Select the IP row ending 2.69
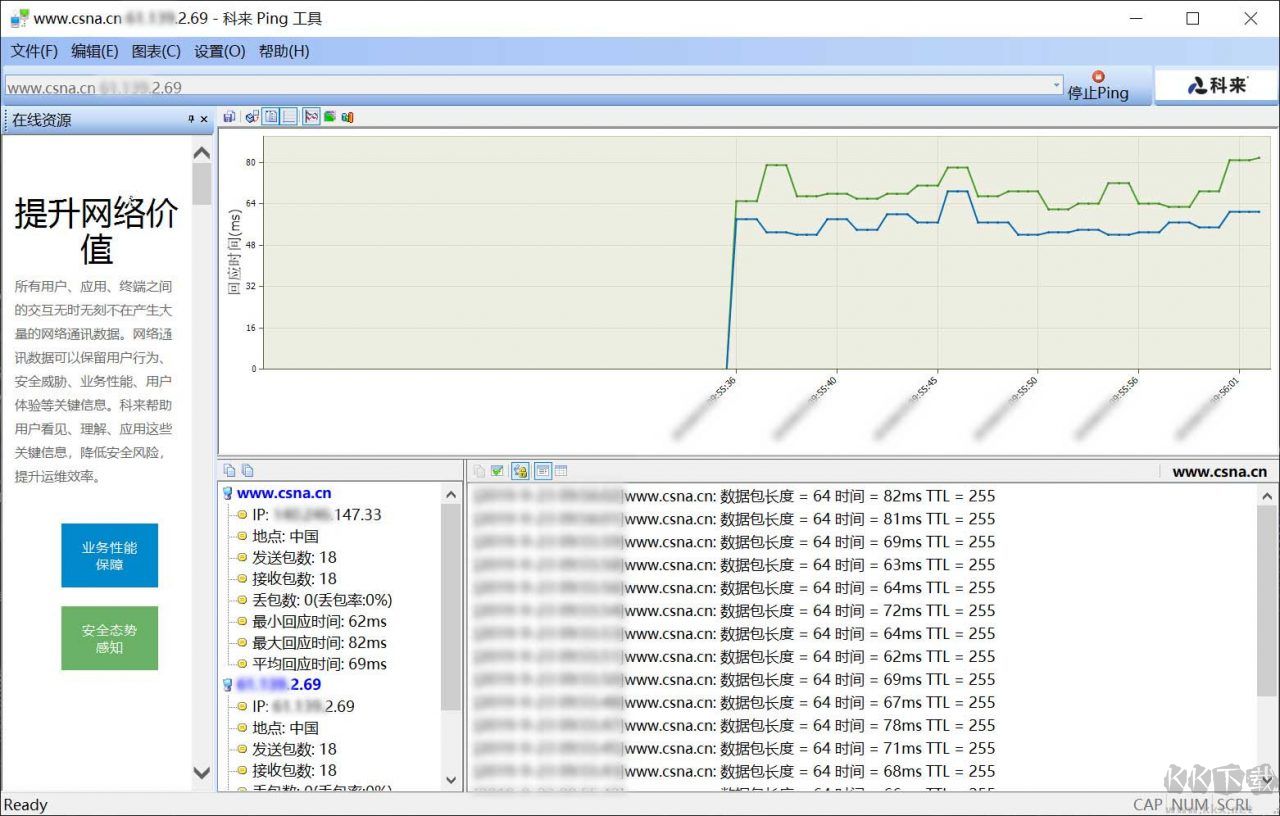This screenshot has height=816, width=1280. [303, 706]
